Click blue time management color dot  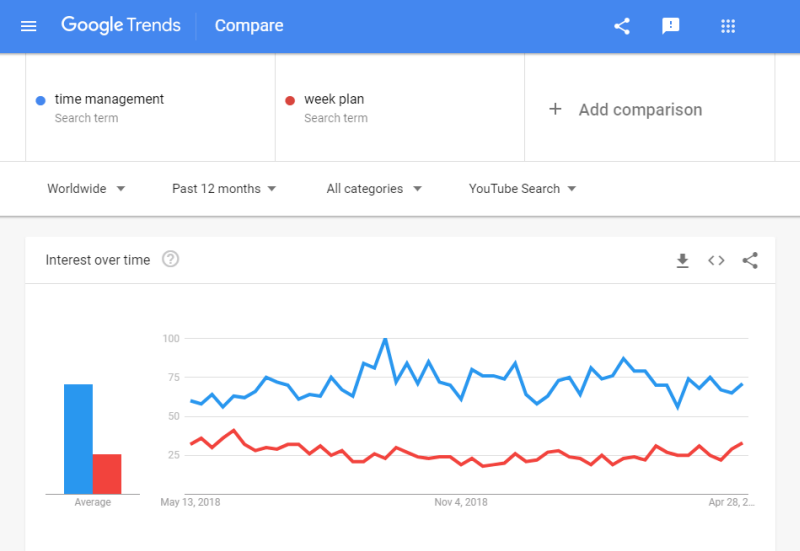point(40,101)
